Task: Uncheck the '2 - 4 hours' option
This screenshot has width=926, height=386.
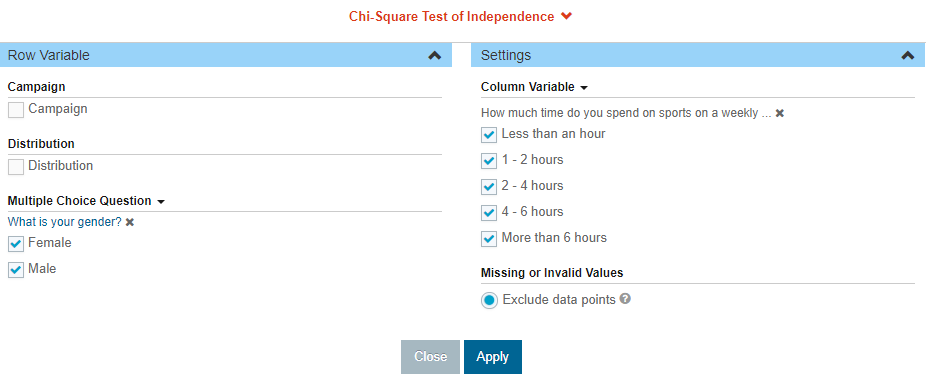Action: pos(489,187)
